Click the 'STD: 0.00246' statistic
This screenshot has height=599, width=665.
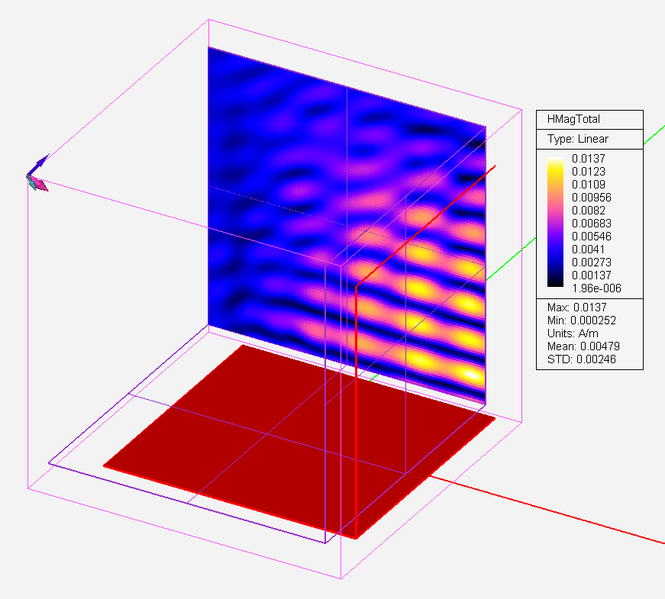coord(581,359)
